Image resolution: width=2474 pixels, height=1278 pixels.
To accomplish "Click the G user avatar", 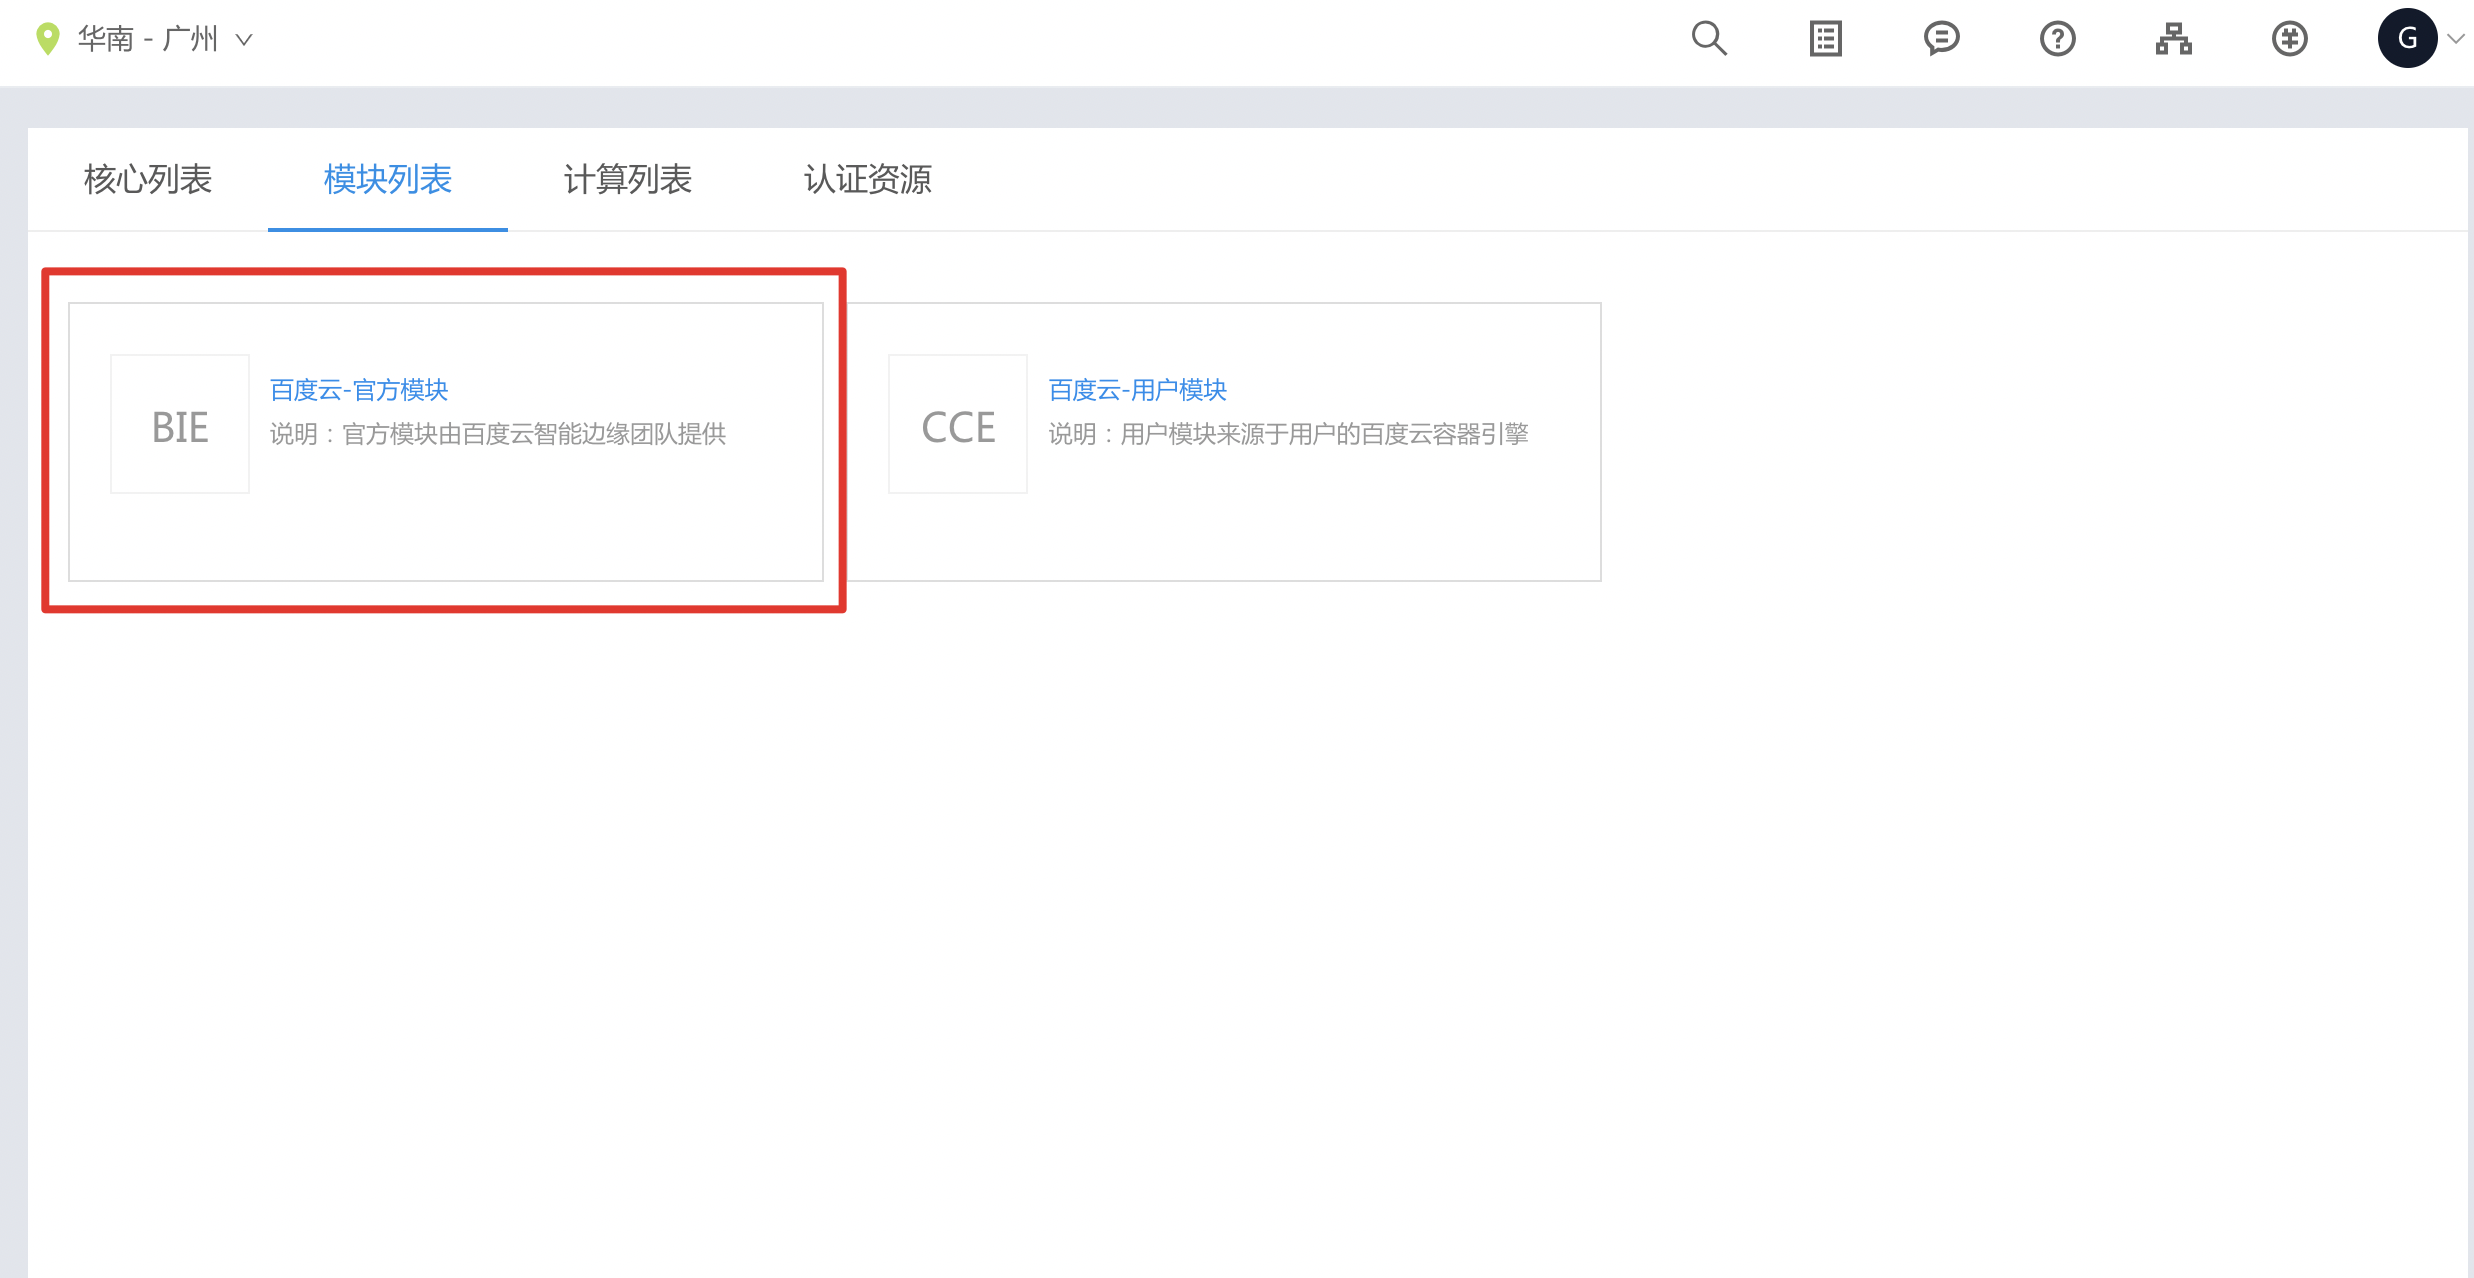I will coord(2407,39).
